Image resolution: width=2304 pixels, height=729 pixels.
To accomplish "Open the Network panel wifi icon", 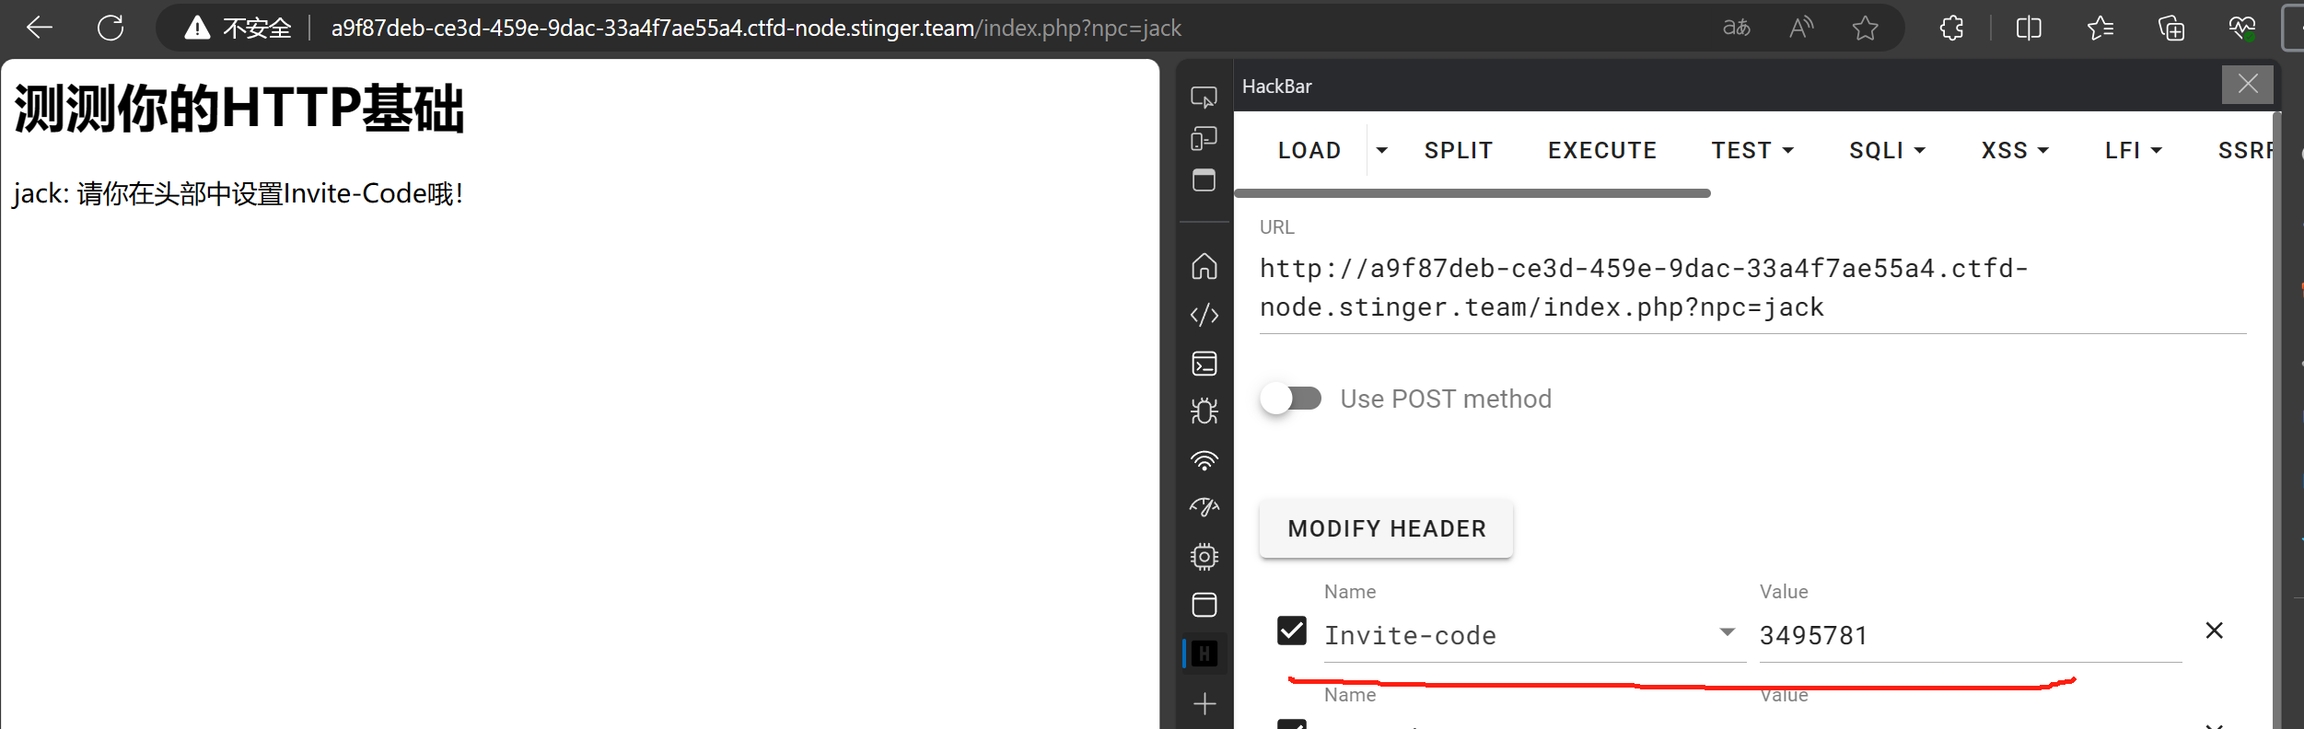I will pos(1204,461).
